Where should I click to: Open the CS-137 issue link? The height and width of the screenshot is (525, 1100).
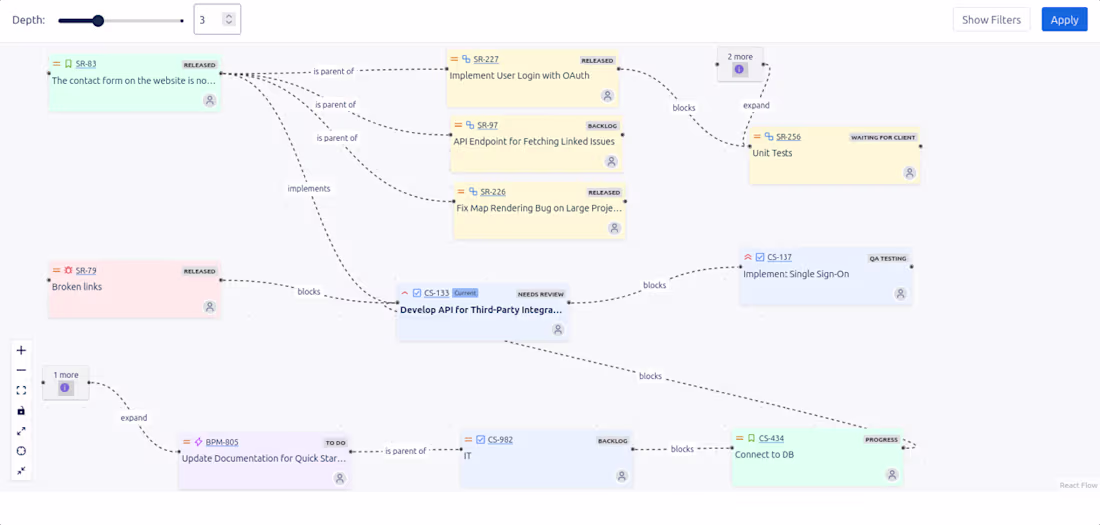coord(779,257)
